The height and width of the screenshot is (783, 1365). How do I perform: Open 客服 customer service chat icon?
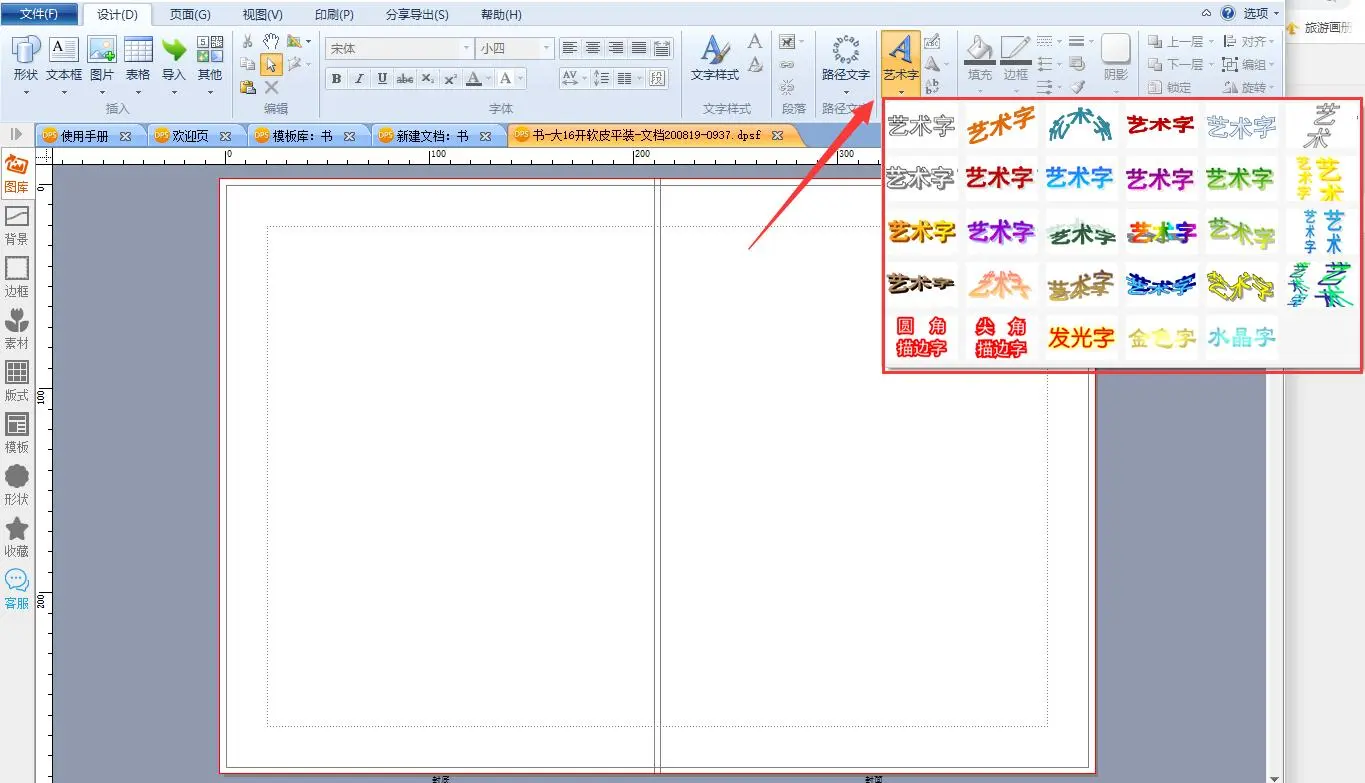pyautogui.click(x=17, y=590)
